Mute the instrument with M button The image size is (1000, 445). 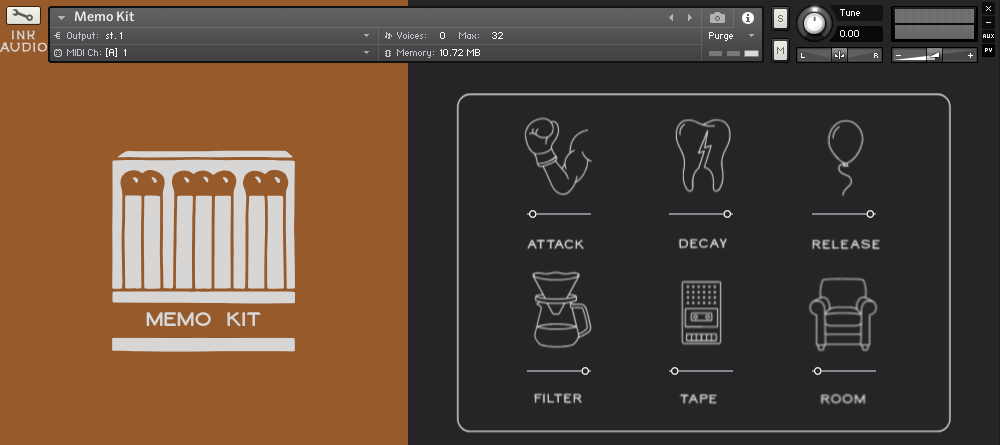click(780, 50)
